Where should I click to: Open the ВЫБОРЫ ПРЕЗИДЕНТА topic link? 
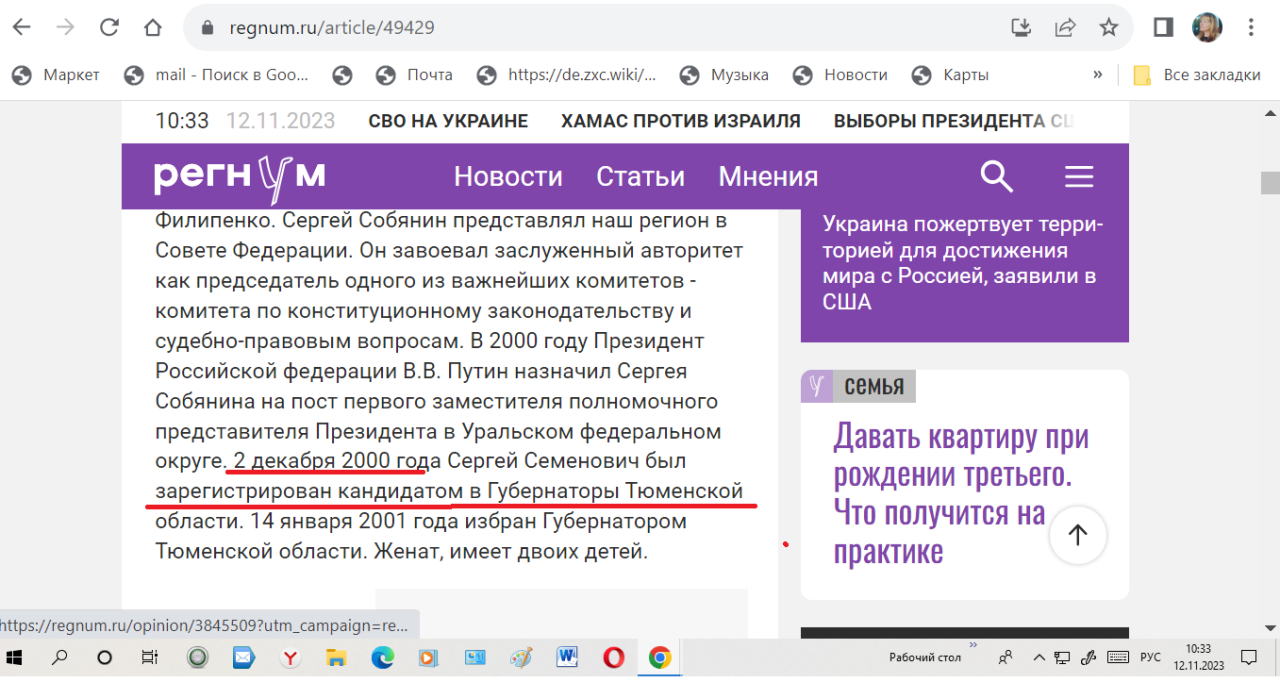(x=953, y=121)
